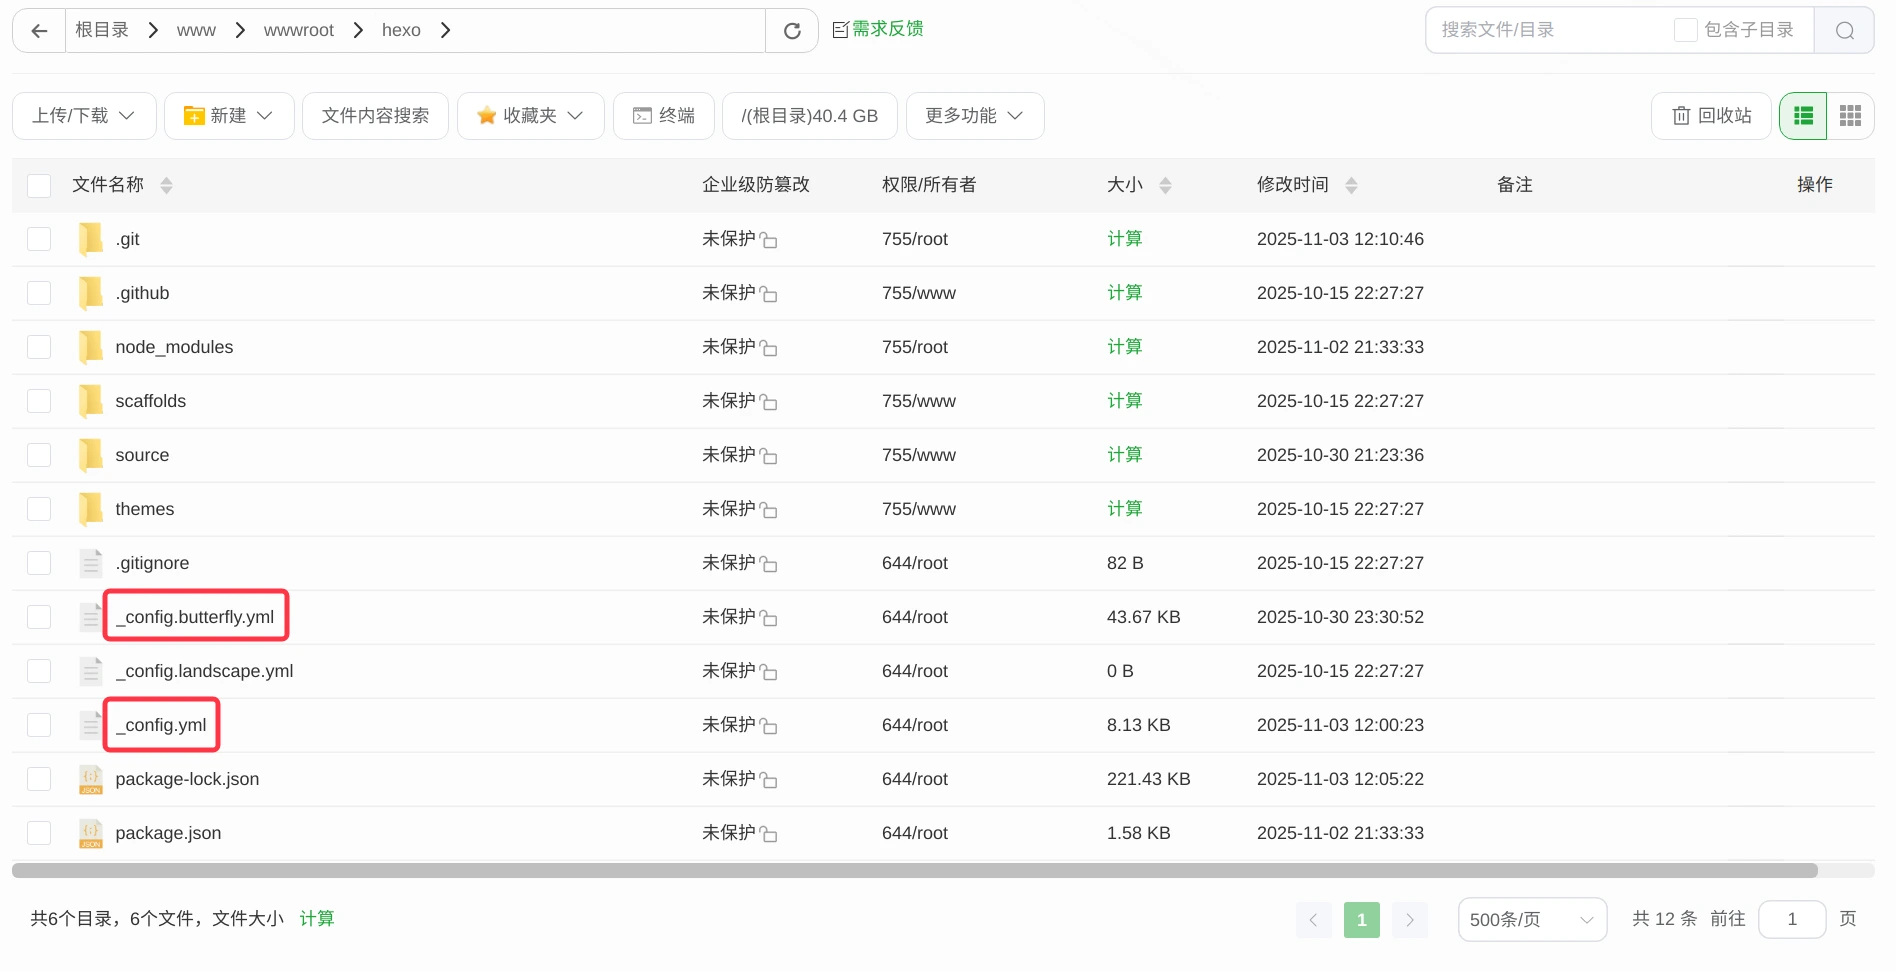Select the node_modules row checkbox

click(39, 346)
